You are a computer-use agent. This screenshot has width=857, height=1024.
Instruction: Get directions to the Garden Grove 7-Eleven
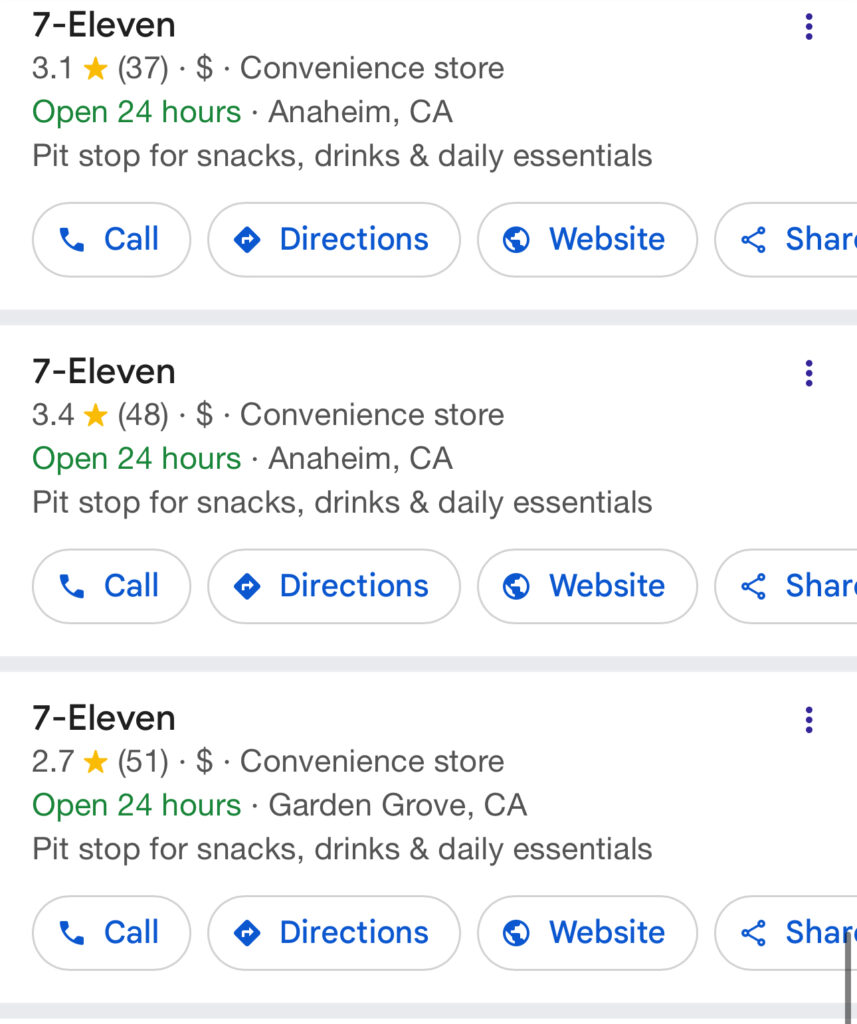point(334,933)
